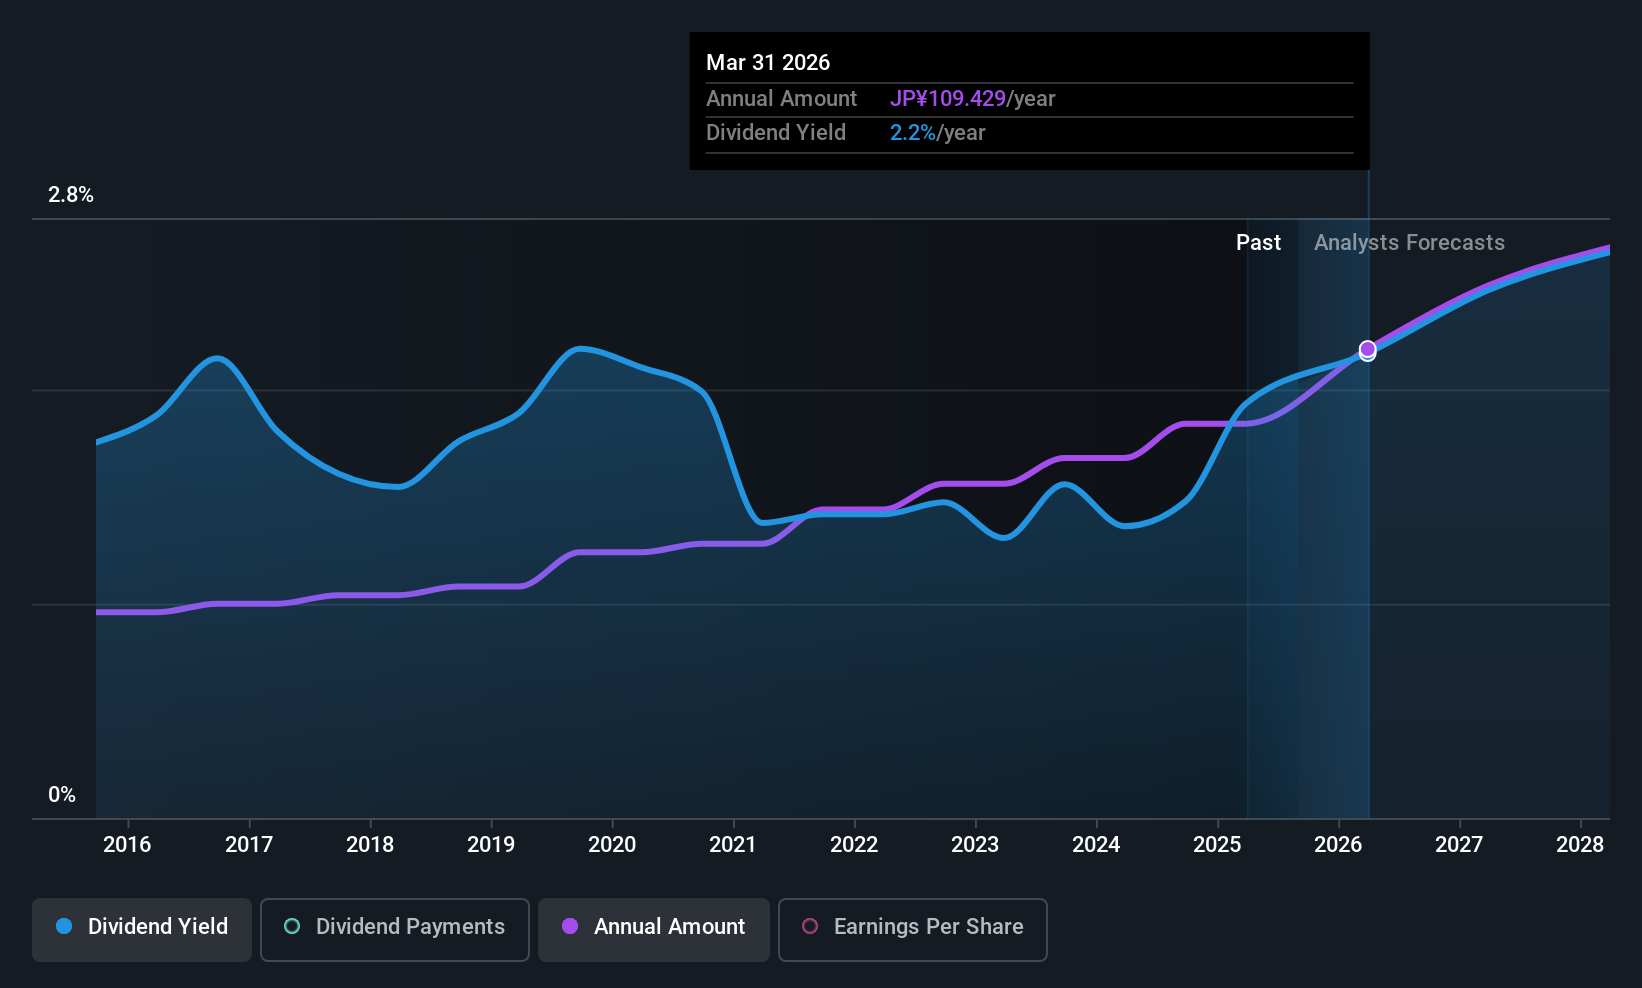Viewport: 1642px width, 988px height.
Task: Click the 2026 x-axis label
Action: (x=1338, y=844)
